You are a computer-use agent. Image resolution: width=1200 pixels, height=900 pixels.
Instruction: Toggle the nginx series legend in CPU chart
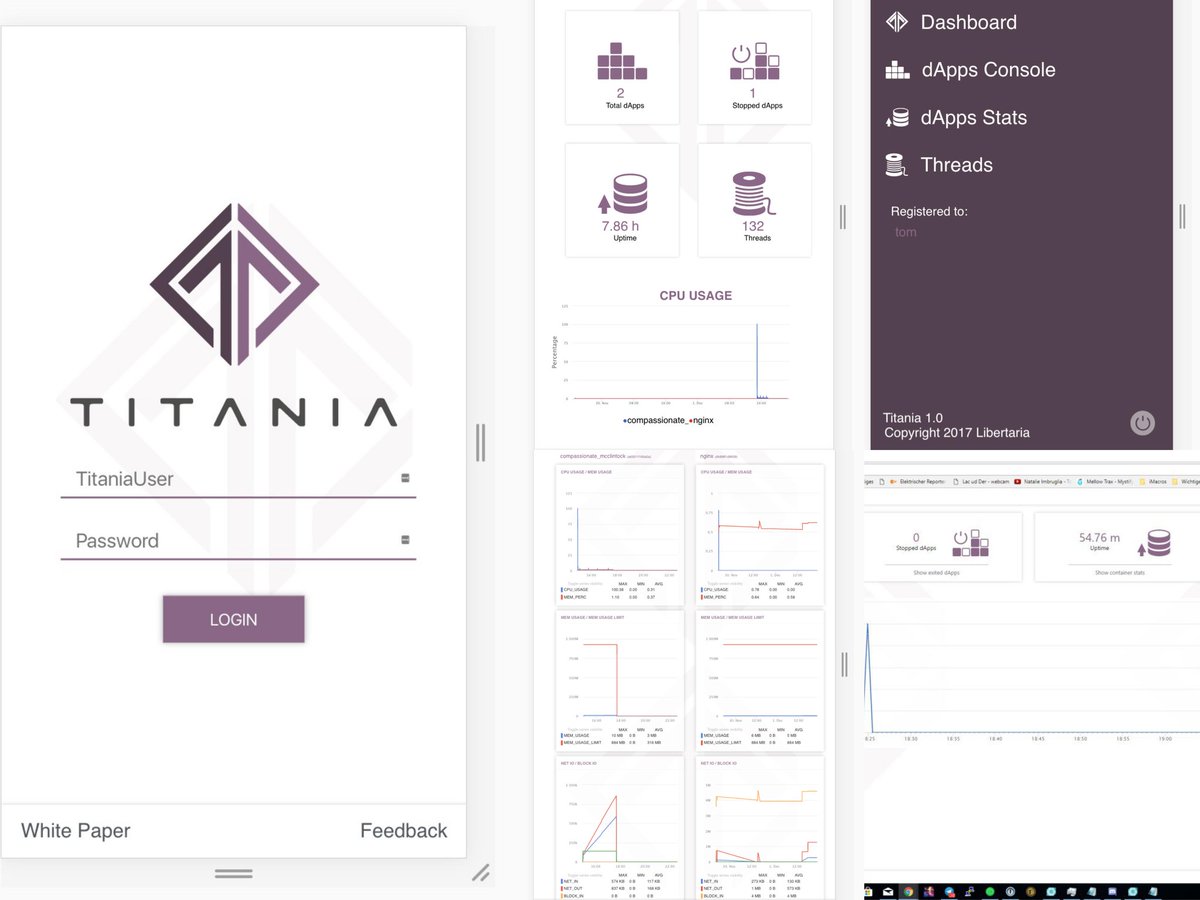(700, 421)
